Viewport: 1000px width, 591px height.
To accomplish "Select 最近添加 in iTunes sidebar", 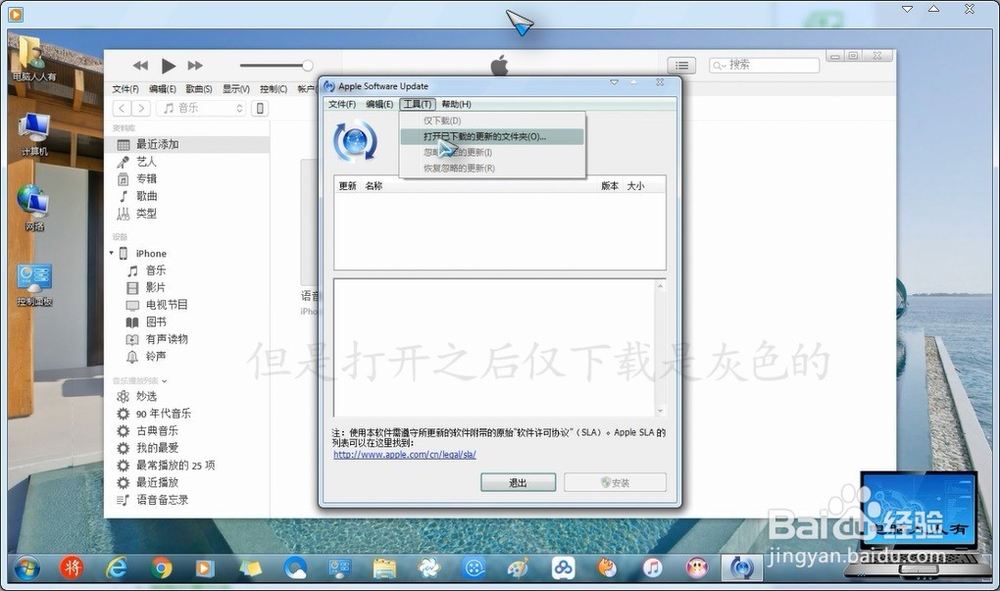I will (x=187, y=145).
